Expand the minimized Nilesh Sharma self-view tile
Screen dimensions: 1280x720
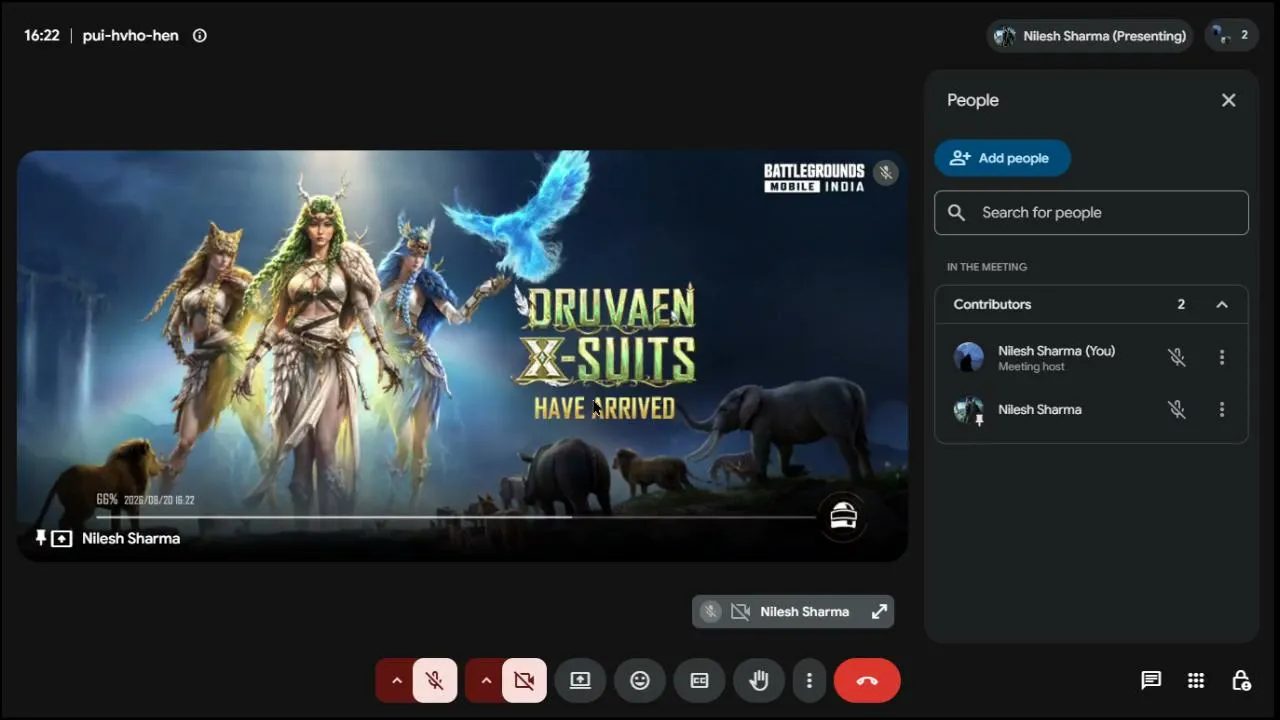point(879,612)
